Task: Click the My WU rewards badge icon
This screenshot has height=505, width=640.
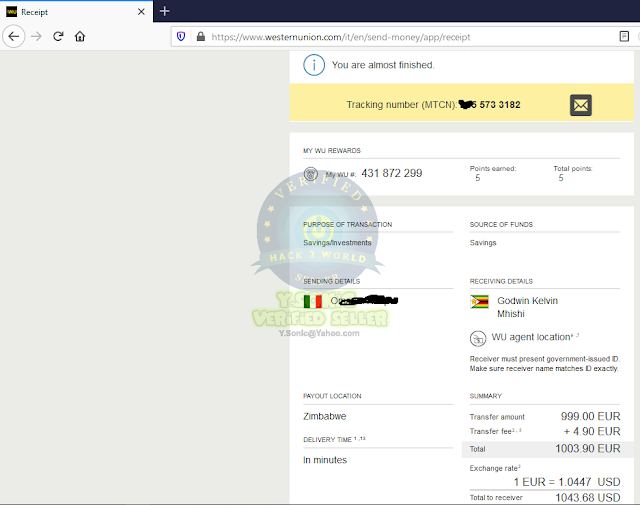Action: click(311, 174)
